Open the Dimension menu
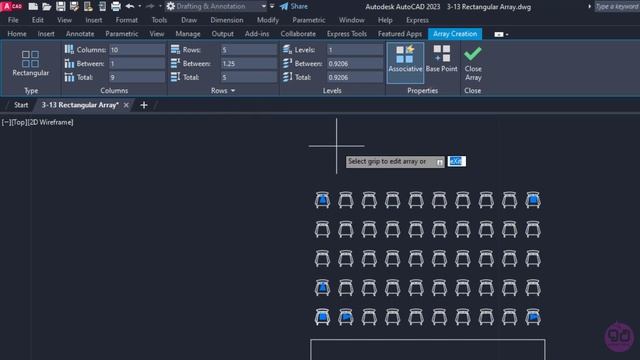Viewport: 640px width, 360px height. 227,20
